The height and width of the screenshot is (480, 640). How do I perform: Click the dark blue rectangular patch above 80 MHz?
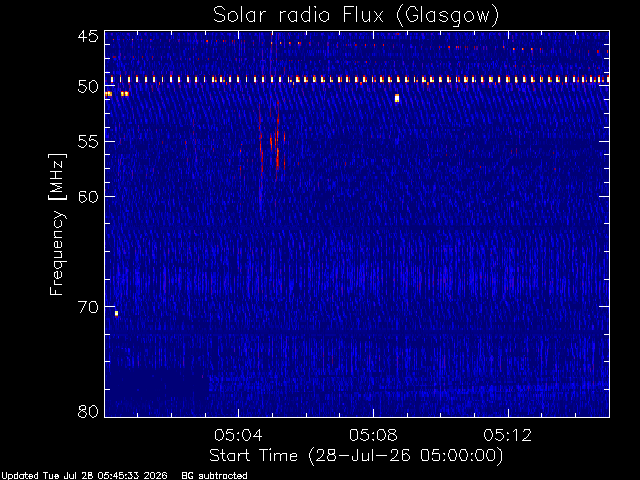click(x=157, y=390)
